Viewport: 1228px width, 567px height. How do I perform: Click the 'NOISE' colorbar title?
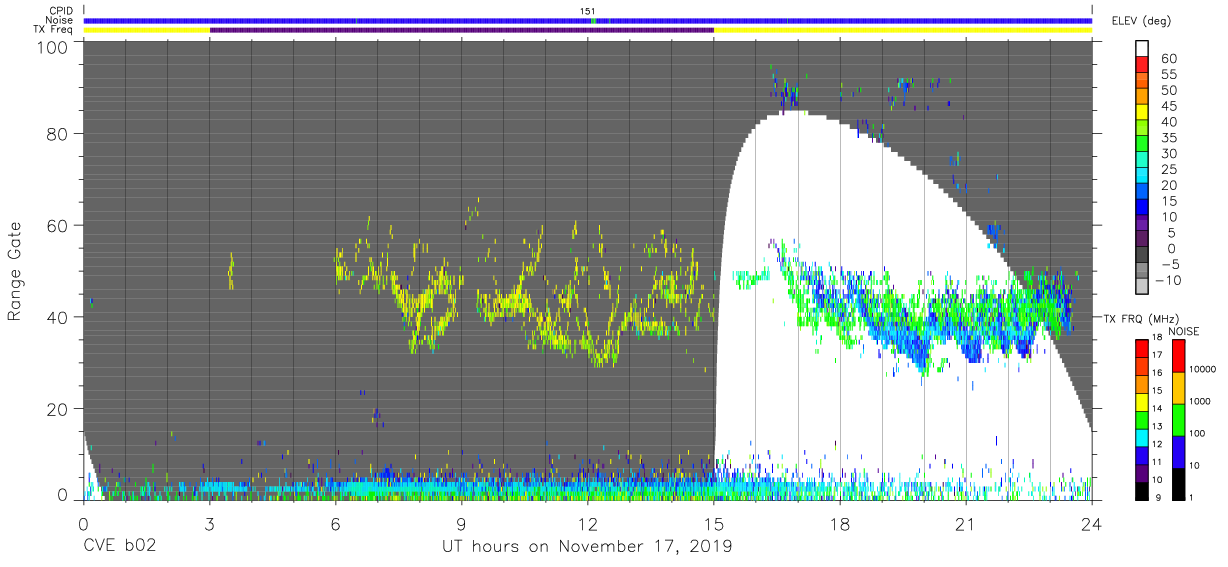pyautogui.click(x=1184, y=330)
